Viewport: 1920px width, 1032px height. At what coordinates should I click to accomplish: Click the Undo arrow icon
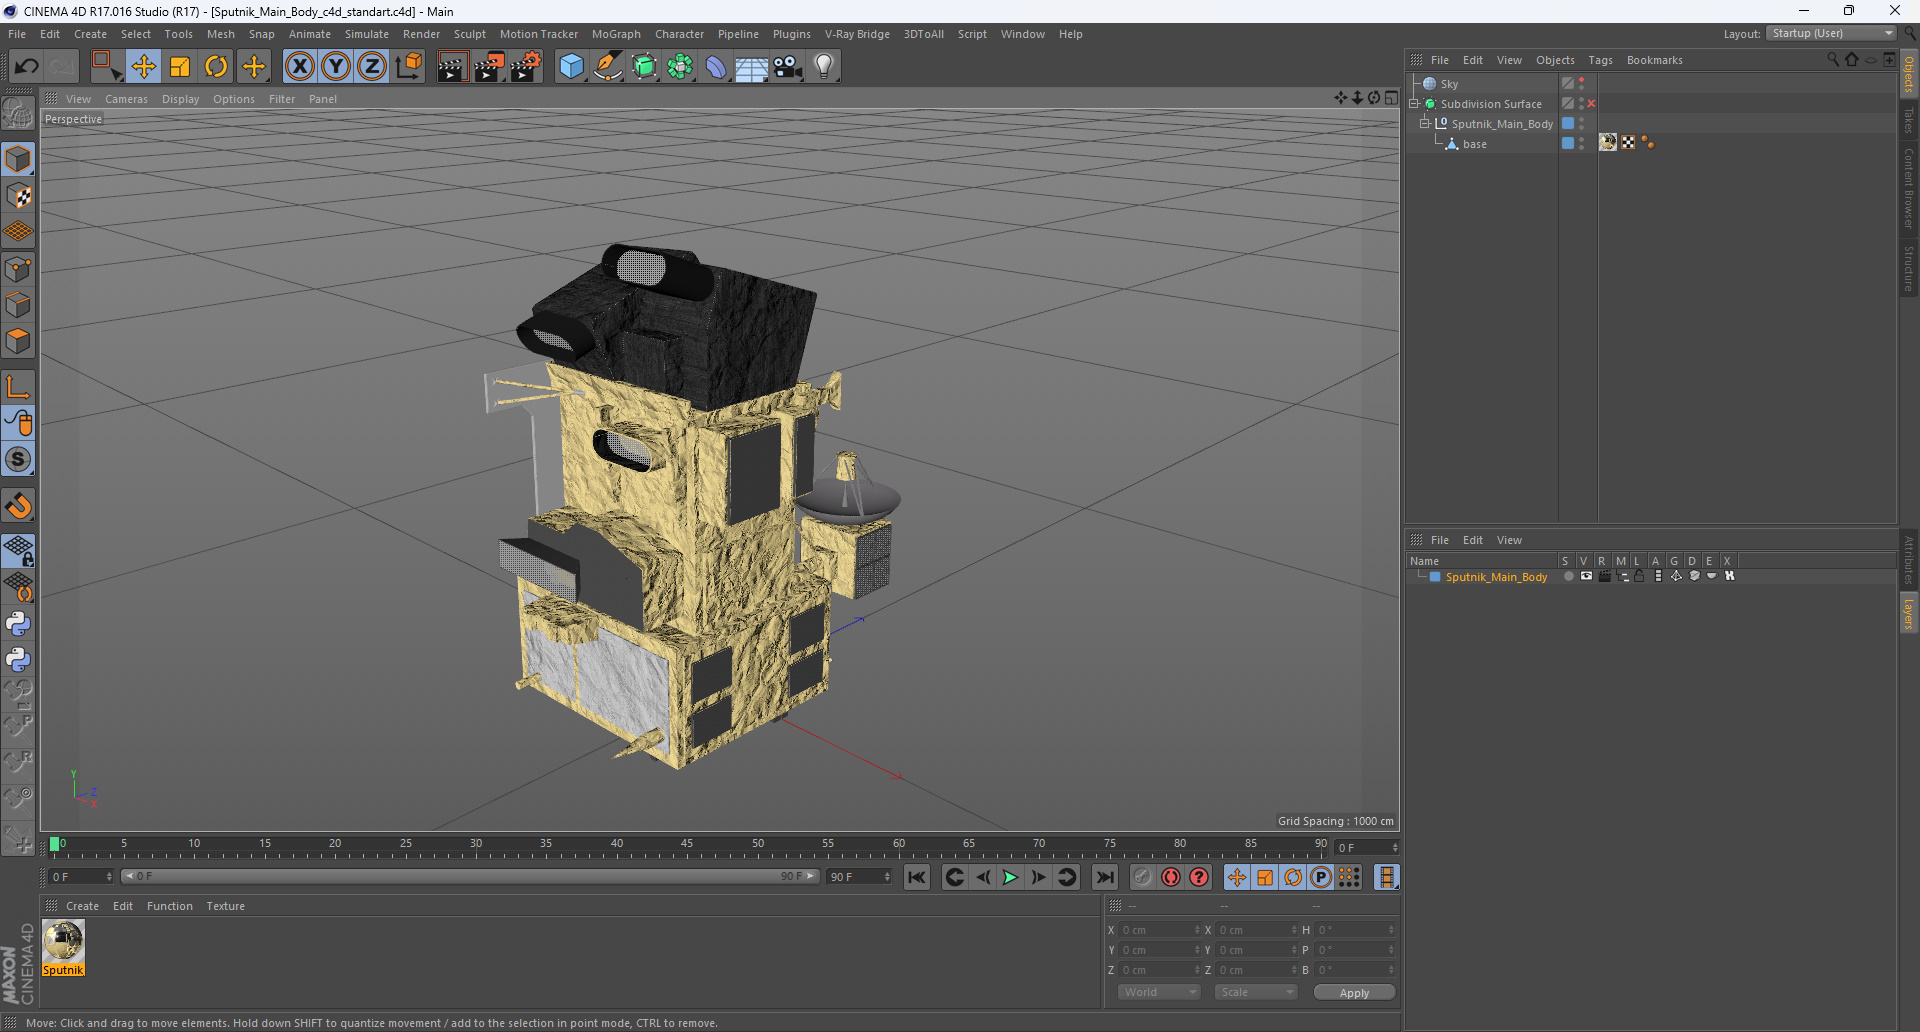coord(27,67)
